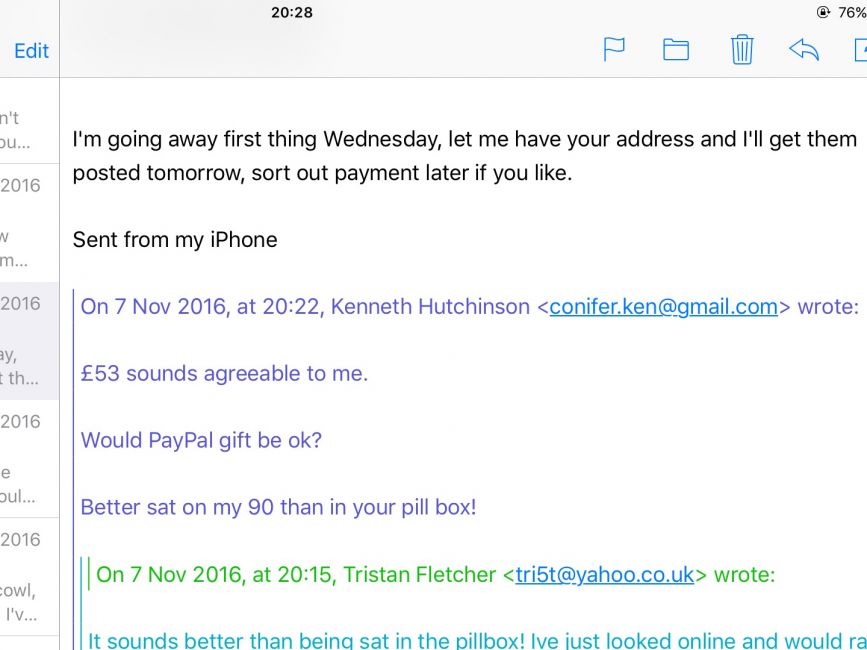Tap the 20:28 clock in status bar
This screenshot has height=650, width=867.
(x=292, y=12)
